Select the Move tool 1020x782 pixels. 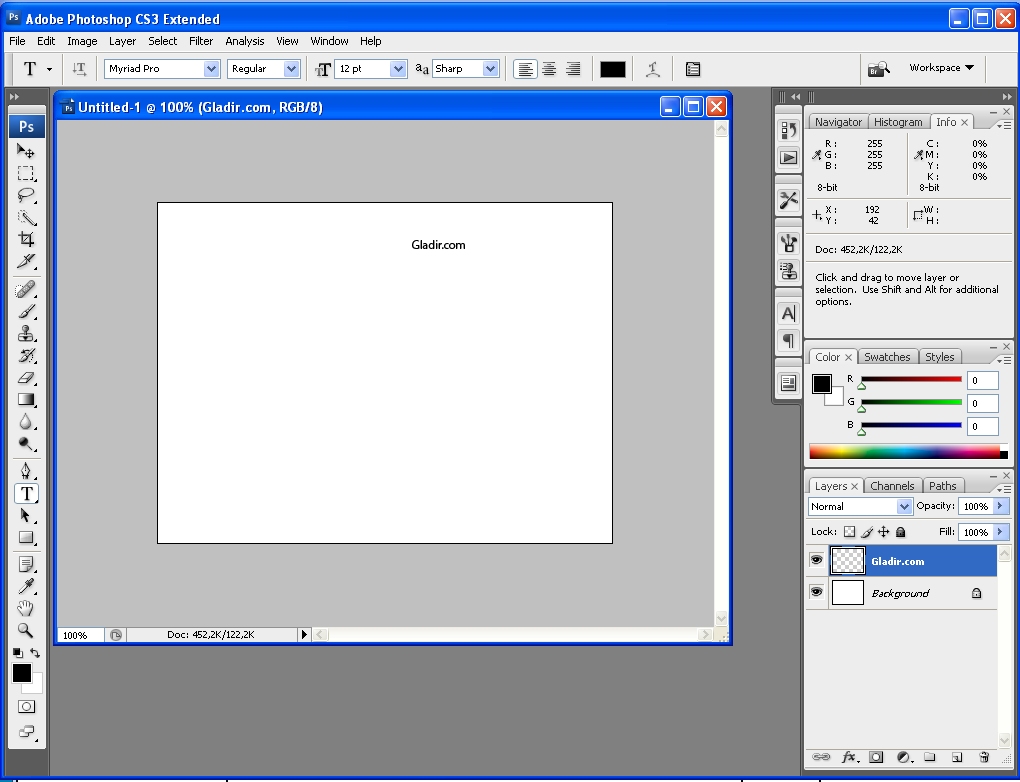click(26, 151)
